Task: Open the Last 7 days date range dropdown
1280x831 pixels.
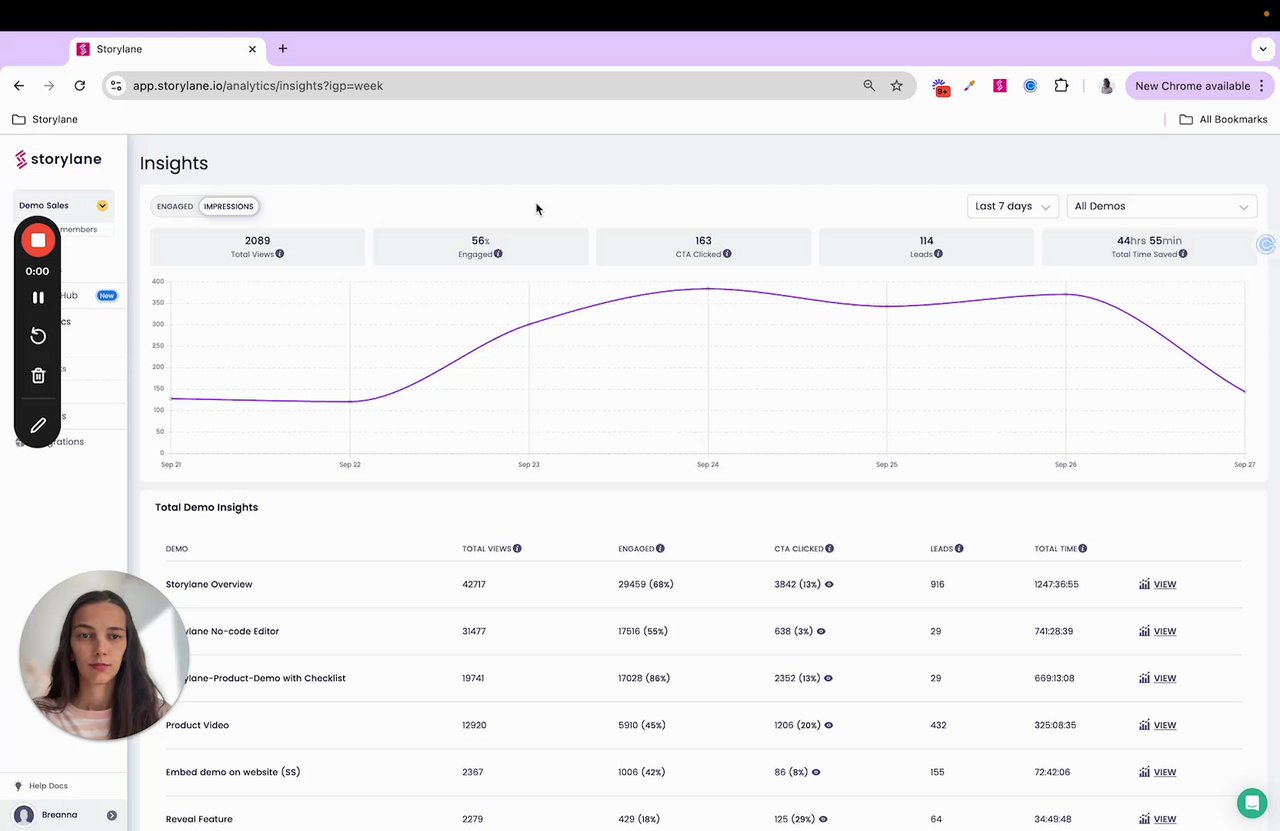Action: click(1013, 206)
